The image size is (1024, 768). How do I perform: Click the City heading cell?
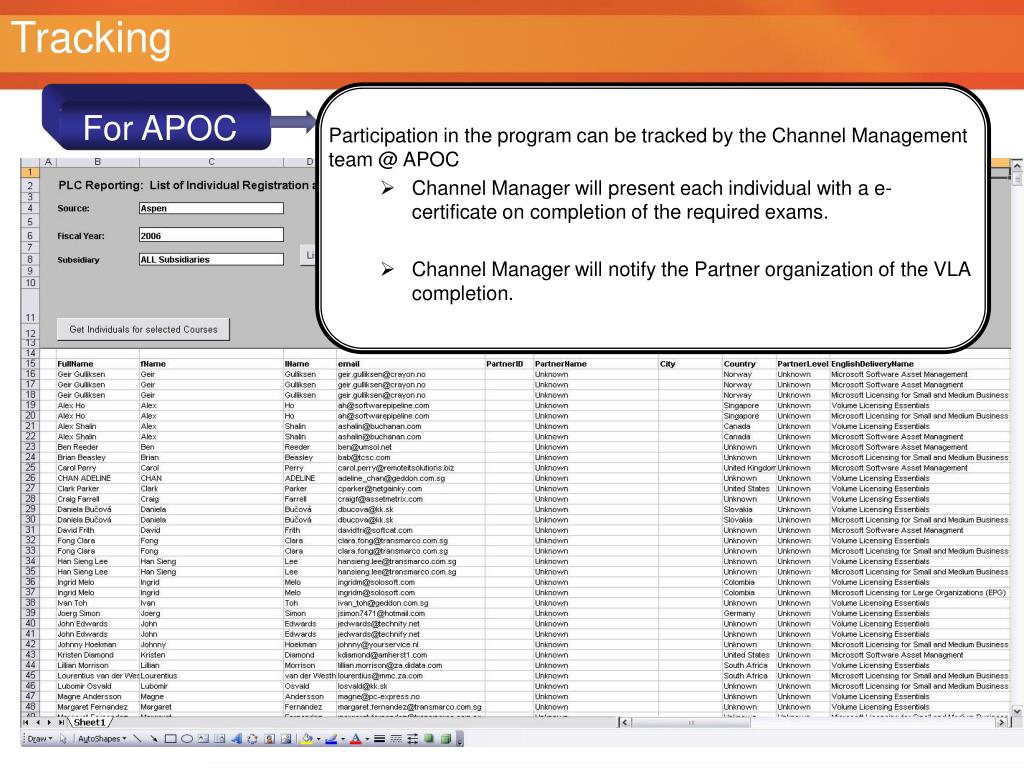690,364
